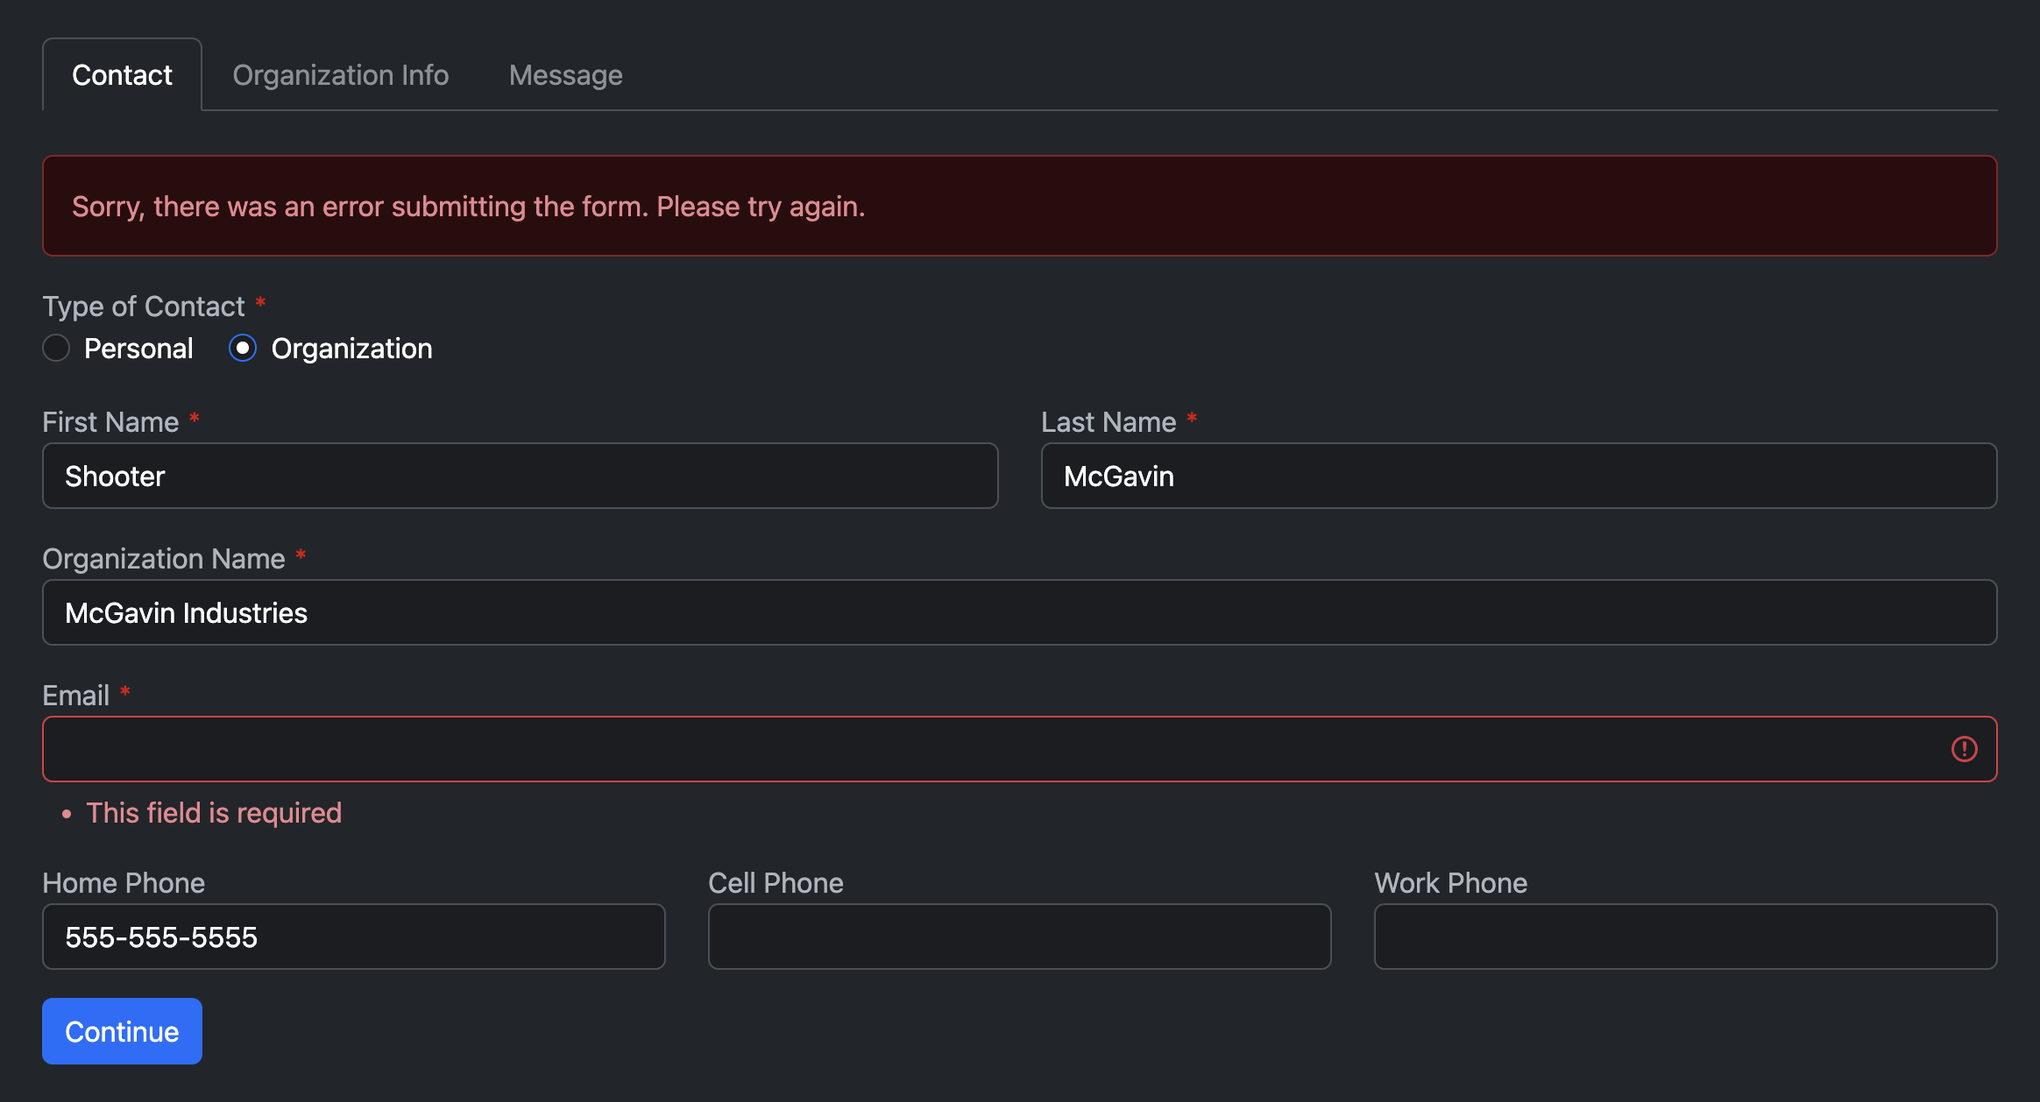Click the 'This field is required' message

pyautogui.click(x=214, y=813)
